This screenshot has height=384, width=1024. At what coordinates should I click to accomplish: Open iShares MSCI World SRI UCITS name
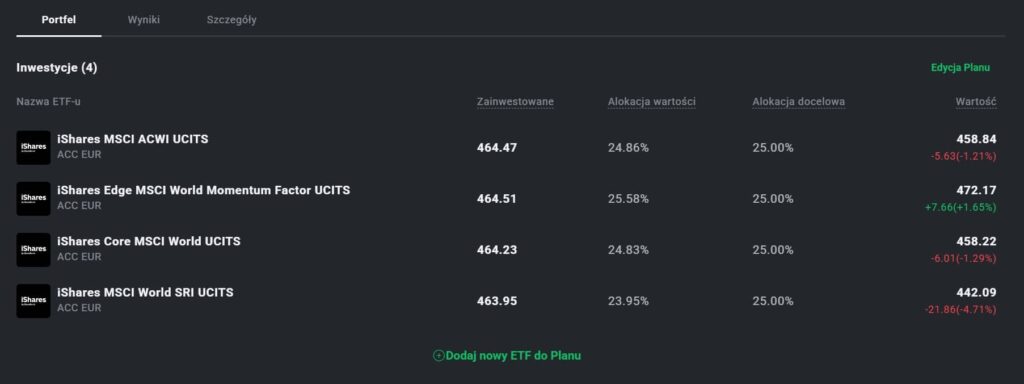point(145,292)
